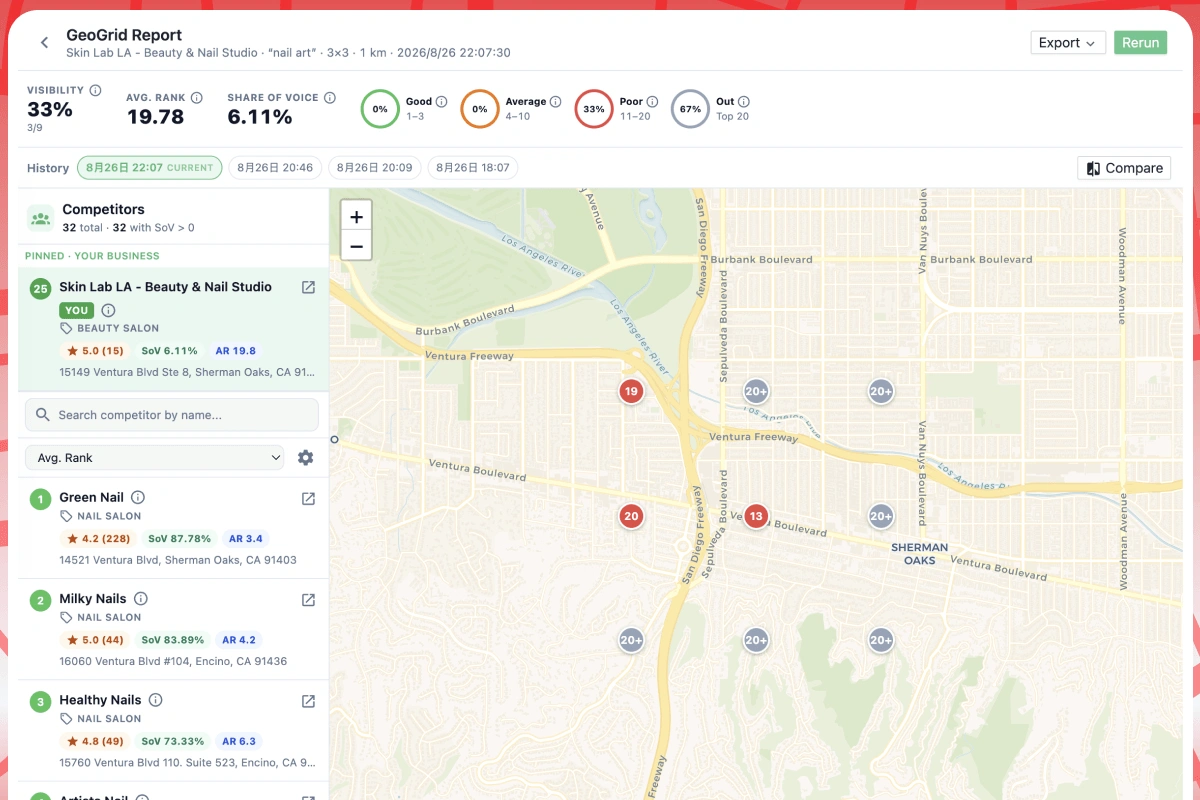Open Skin Lab LA external link
This screenshot has height=800, width=1200.
309,287
